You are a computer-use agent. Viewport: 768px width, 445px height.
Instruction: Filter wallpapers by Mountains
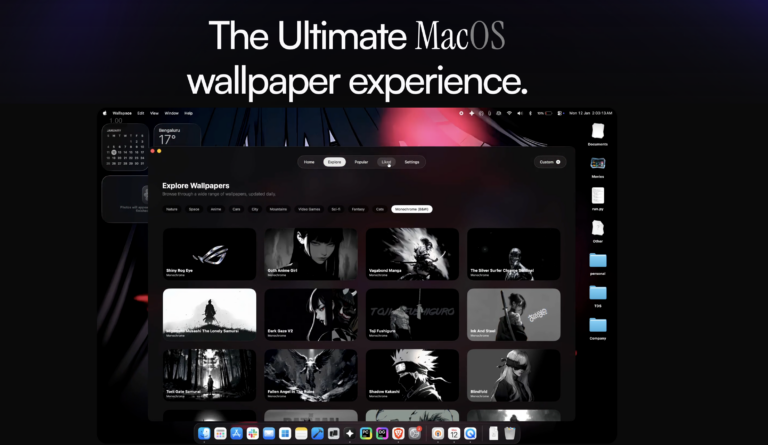[278, 209]
